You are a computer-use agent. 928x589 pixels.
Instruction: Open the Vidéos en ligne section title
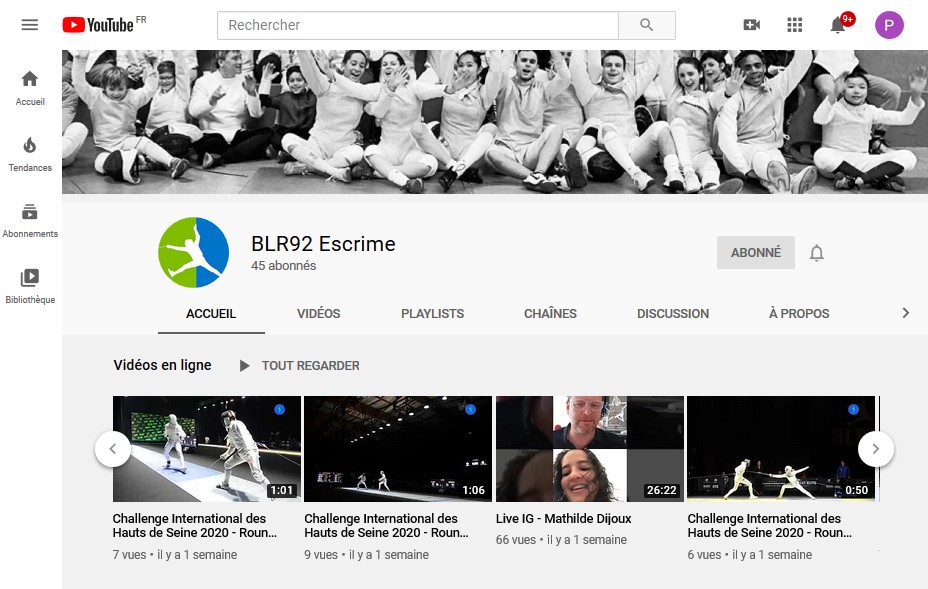162,365
